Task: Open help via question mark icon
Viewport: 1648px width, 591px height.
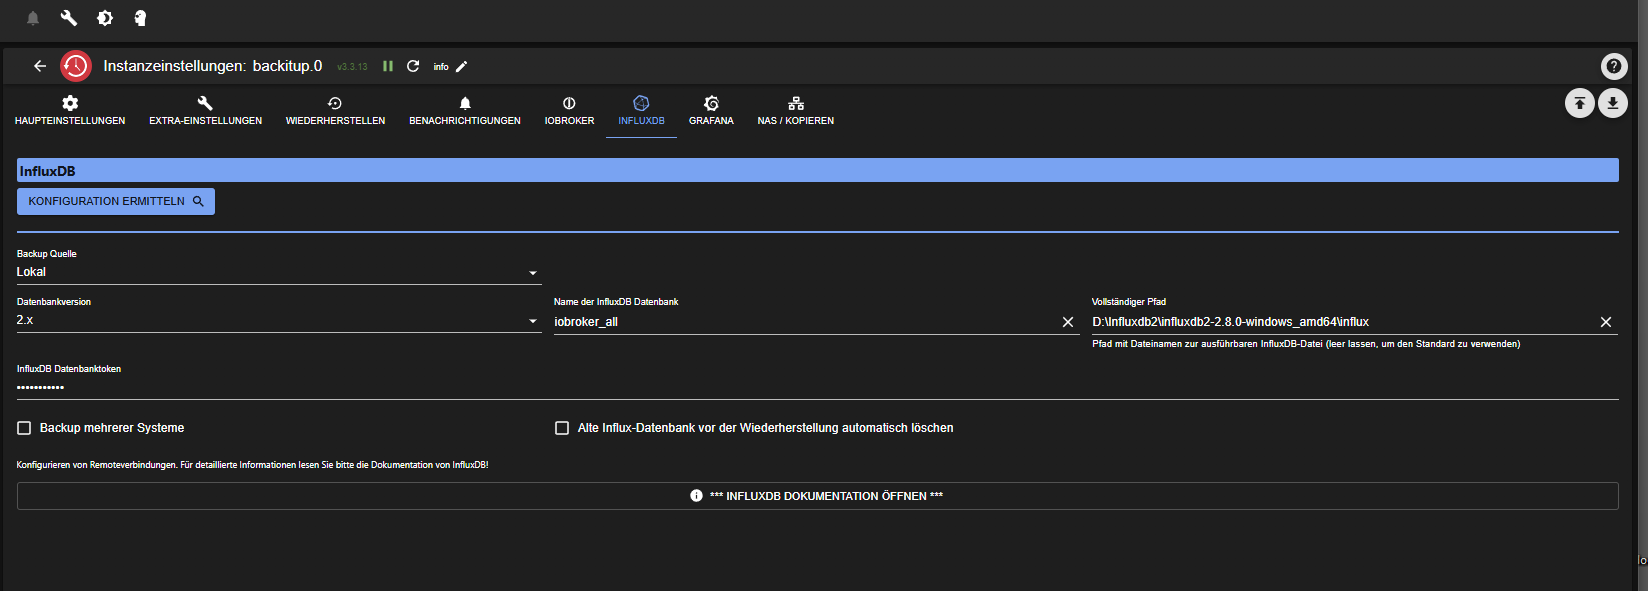Action: pyautogui.click(x=1613, y=66)
